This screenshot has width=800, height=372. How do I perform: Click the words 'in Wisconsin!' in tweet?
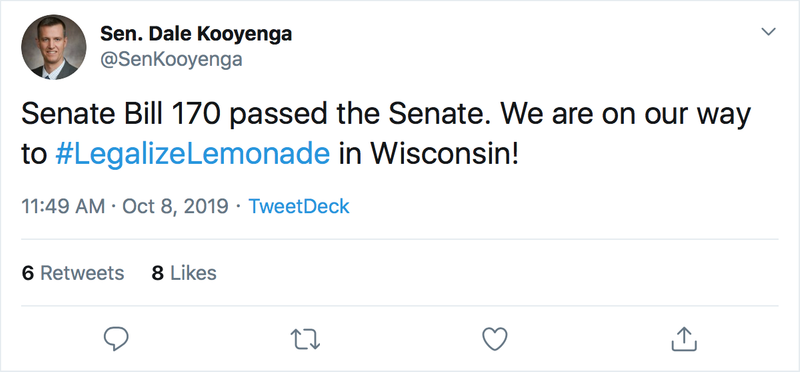(x=429, y=155)
